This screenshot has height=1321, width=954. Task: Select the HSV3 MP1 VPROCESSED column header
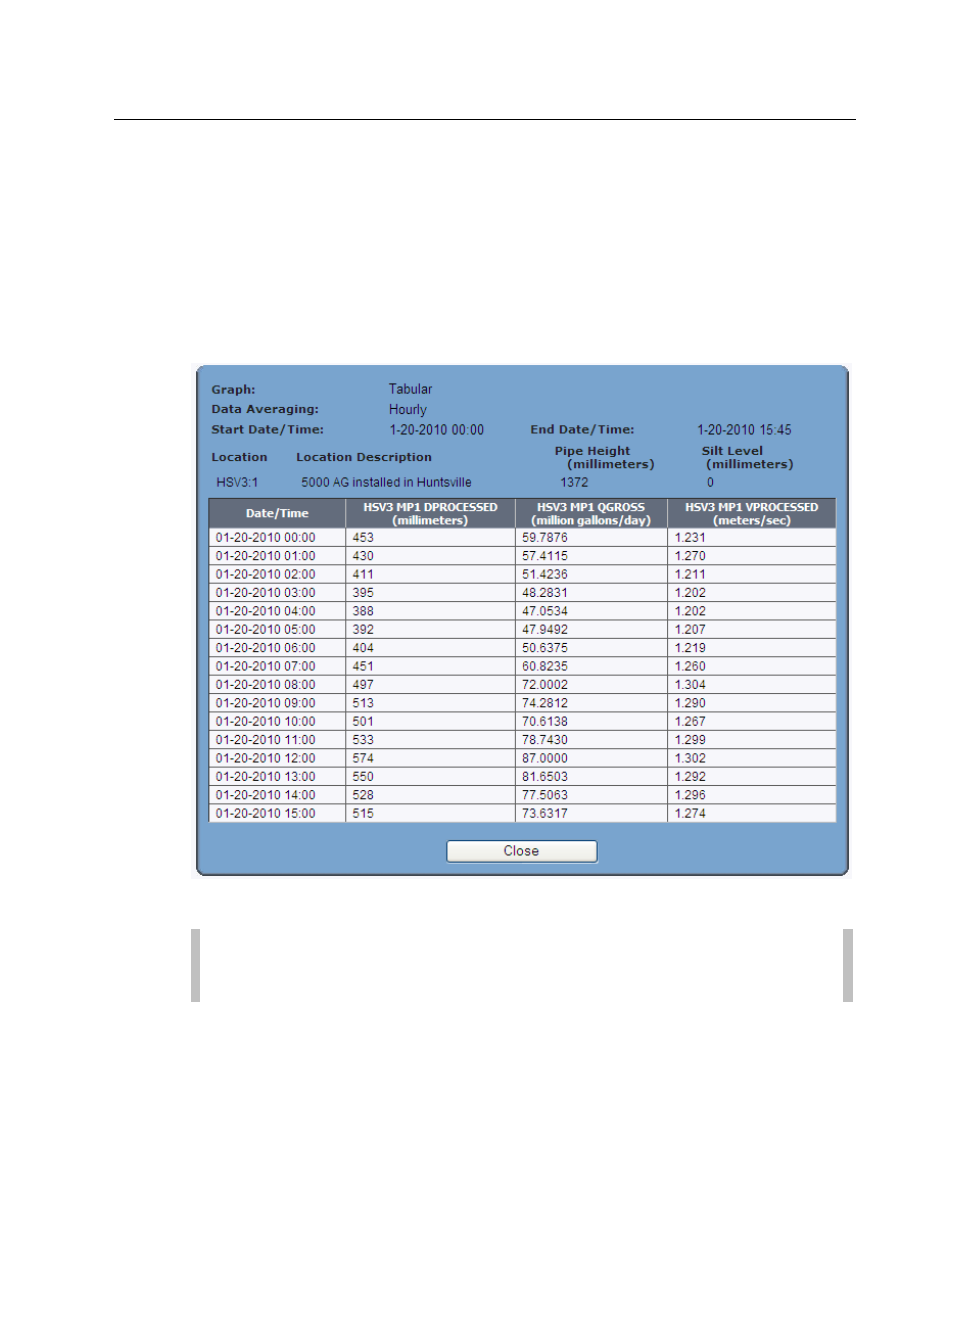coord(751,513)
